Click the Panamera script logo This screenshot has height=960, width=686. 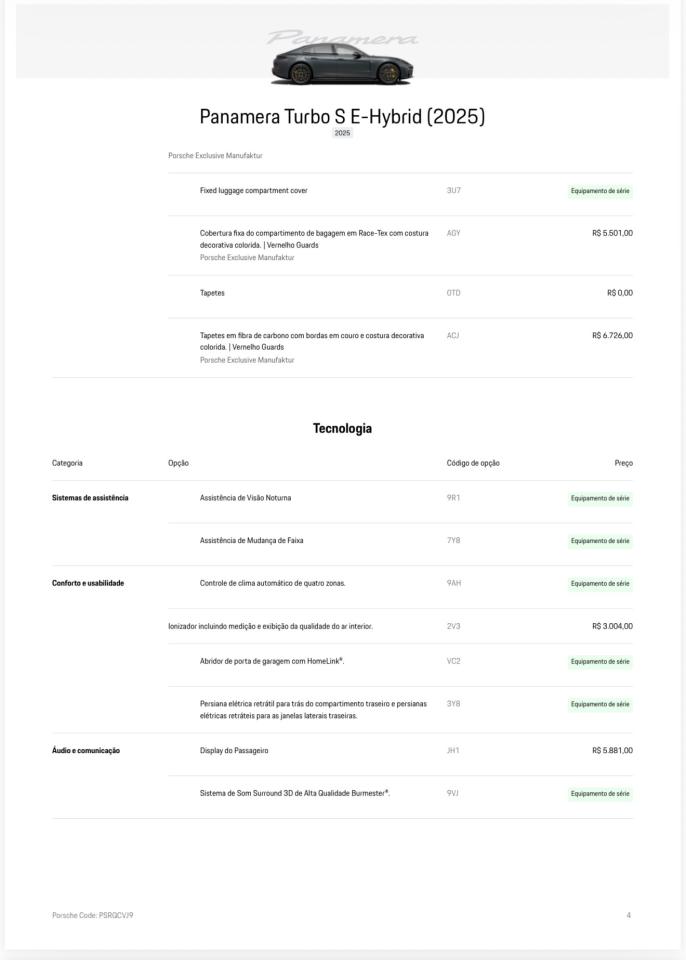click(342, 37)
